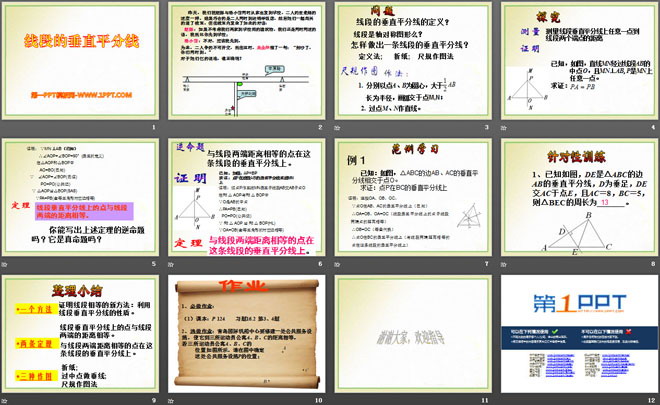Image resolution: width=660 pixels, height=405 pixels.
Task: Select slide 9 titled 整理小结
Action: coord(80,334)
